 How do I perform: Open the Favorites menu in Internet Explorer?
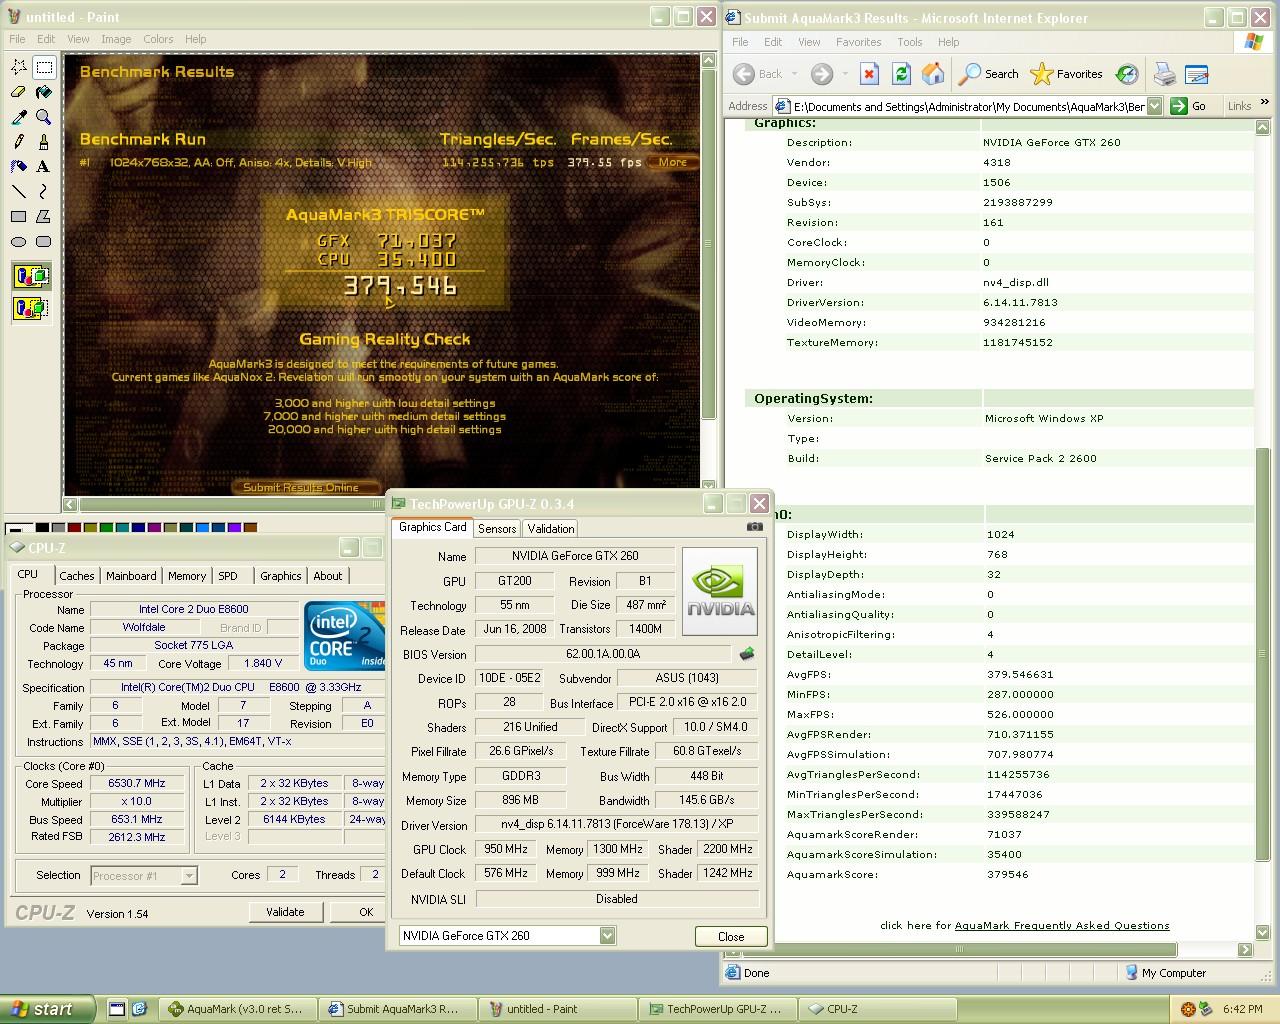coord(859,42)
